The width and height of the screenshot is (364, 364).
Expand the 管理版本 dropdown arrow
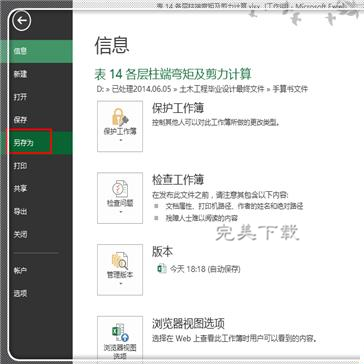coord(120,283)
